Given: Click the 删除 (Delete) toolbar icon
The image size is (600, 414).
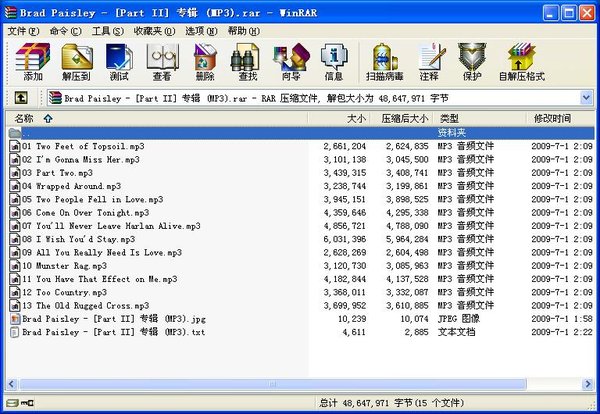Looking at the screenshot, I should [x=205, y=62].
